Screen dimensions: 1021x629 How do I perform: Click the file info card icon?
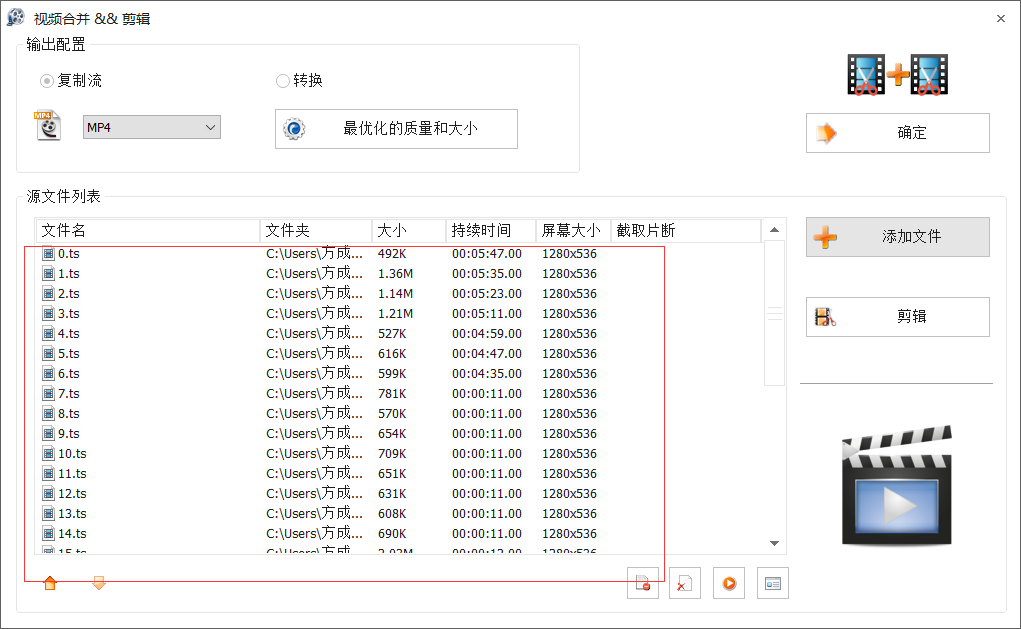click(773, 583)
